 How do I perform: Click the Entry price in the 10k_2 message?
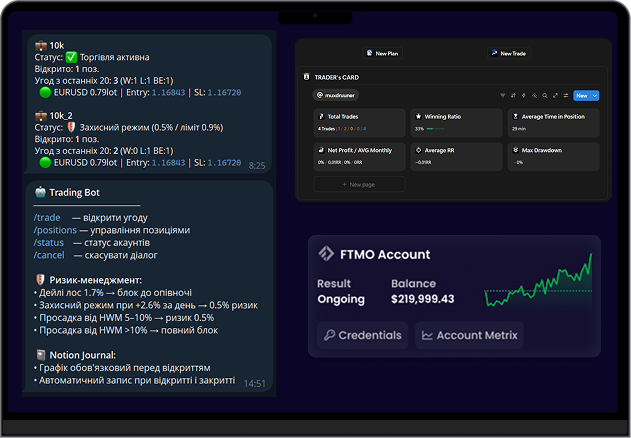(168, 163)
